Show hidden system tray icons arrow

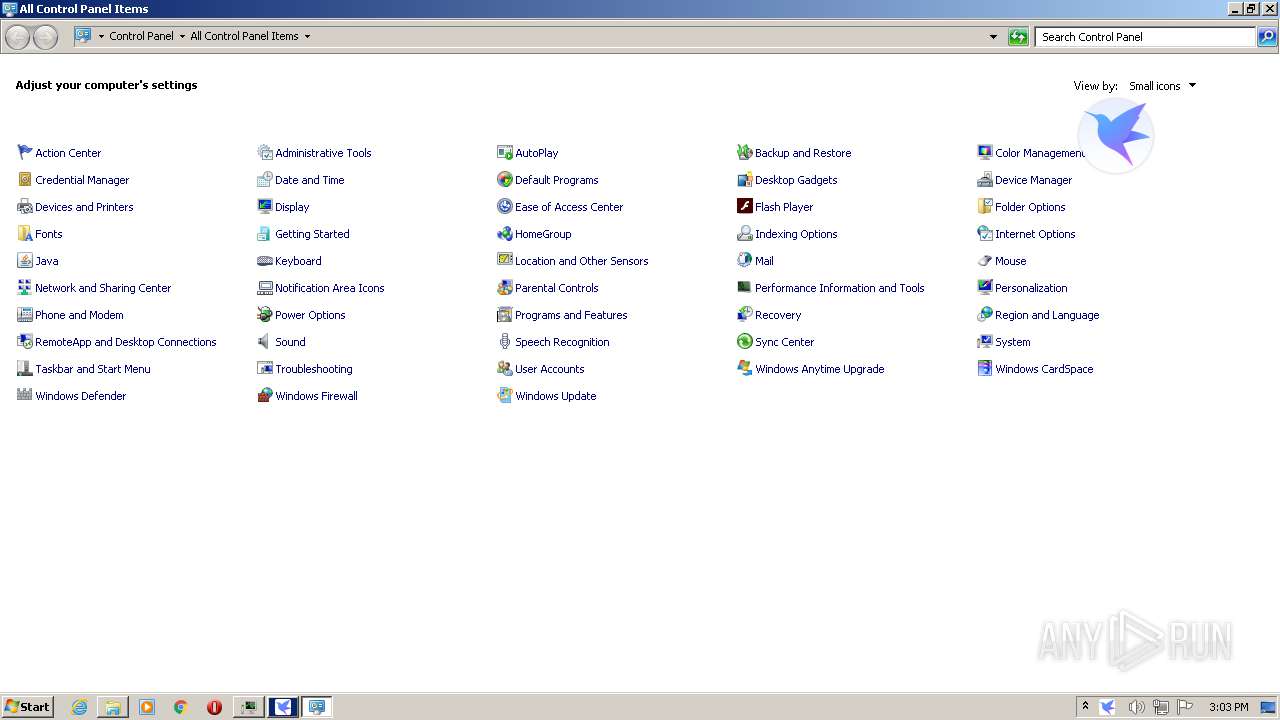[x=1085, y=706]
